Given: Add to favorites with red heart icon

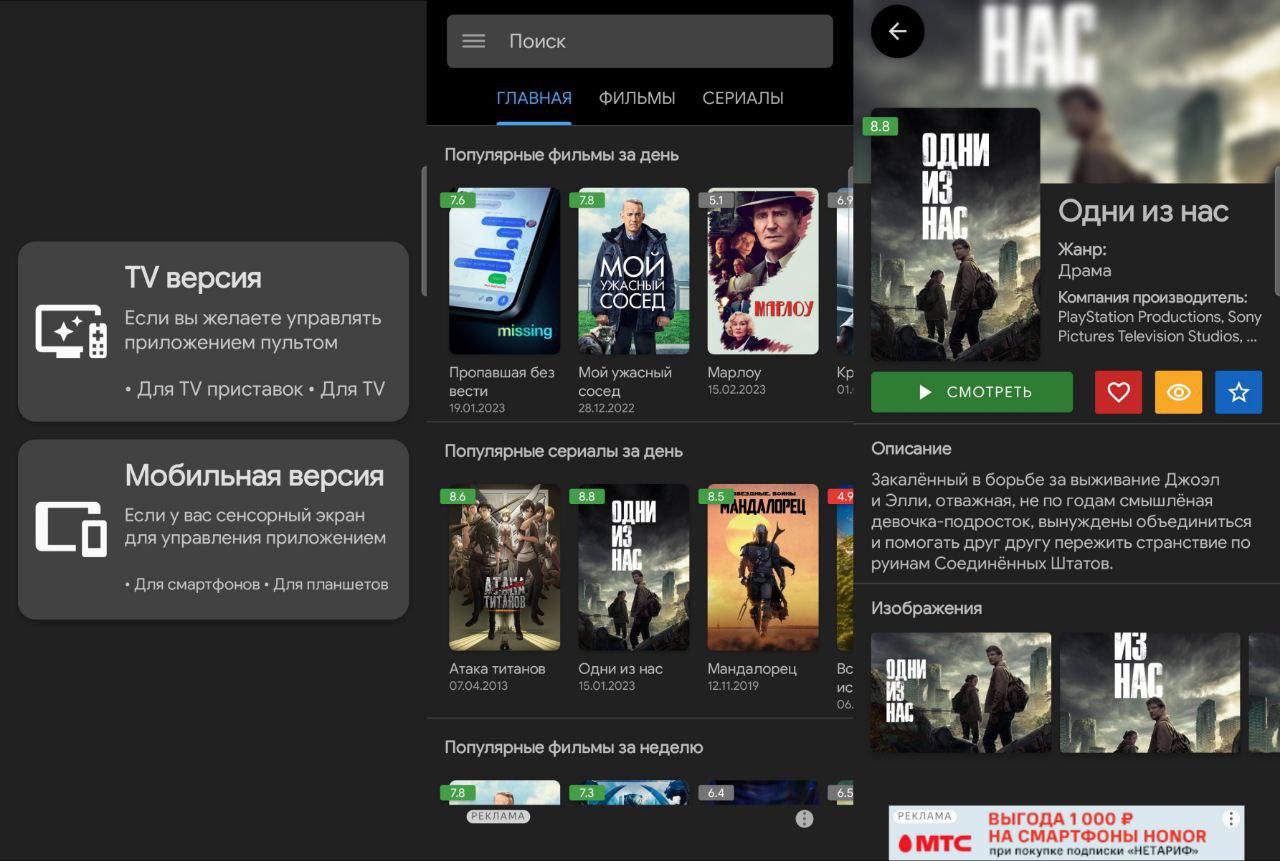Looking at the screenshot, I should [1118, 392].
